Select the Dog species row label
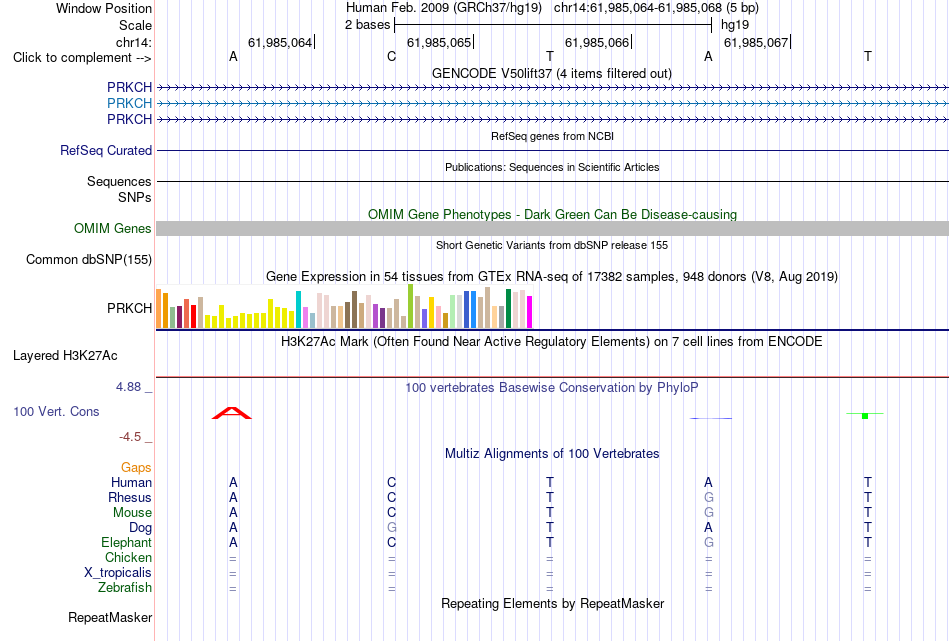 click(140, 528)
